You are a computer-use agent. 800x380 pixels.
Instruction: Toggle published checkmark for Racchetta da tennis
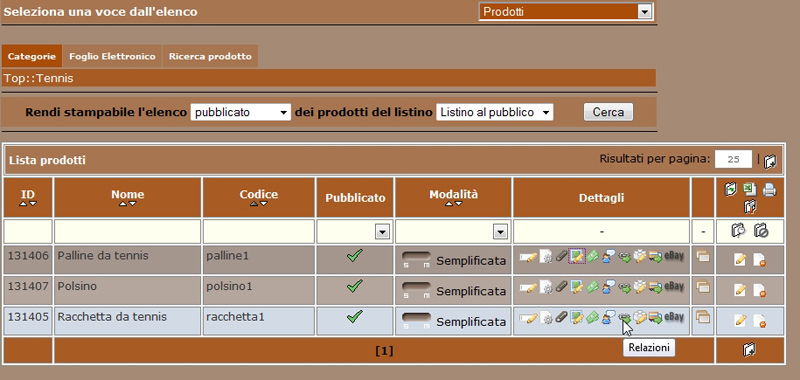tap(355, 316)
